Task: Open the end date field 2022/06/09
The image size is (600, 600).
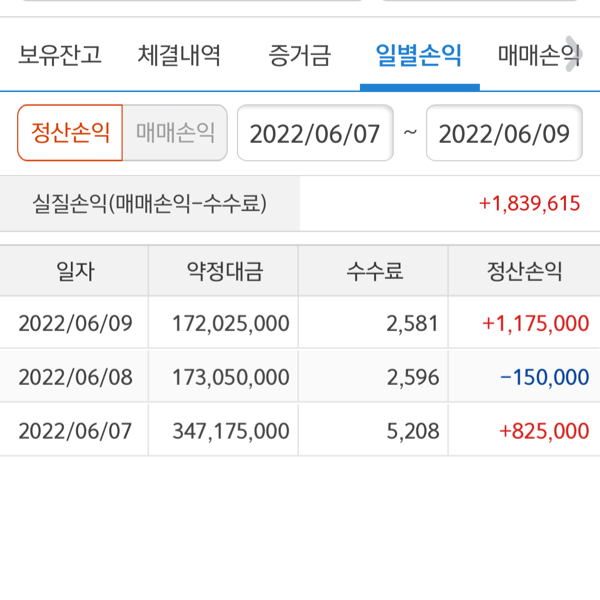Action: point(504,134)
